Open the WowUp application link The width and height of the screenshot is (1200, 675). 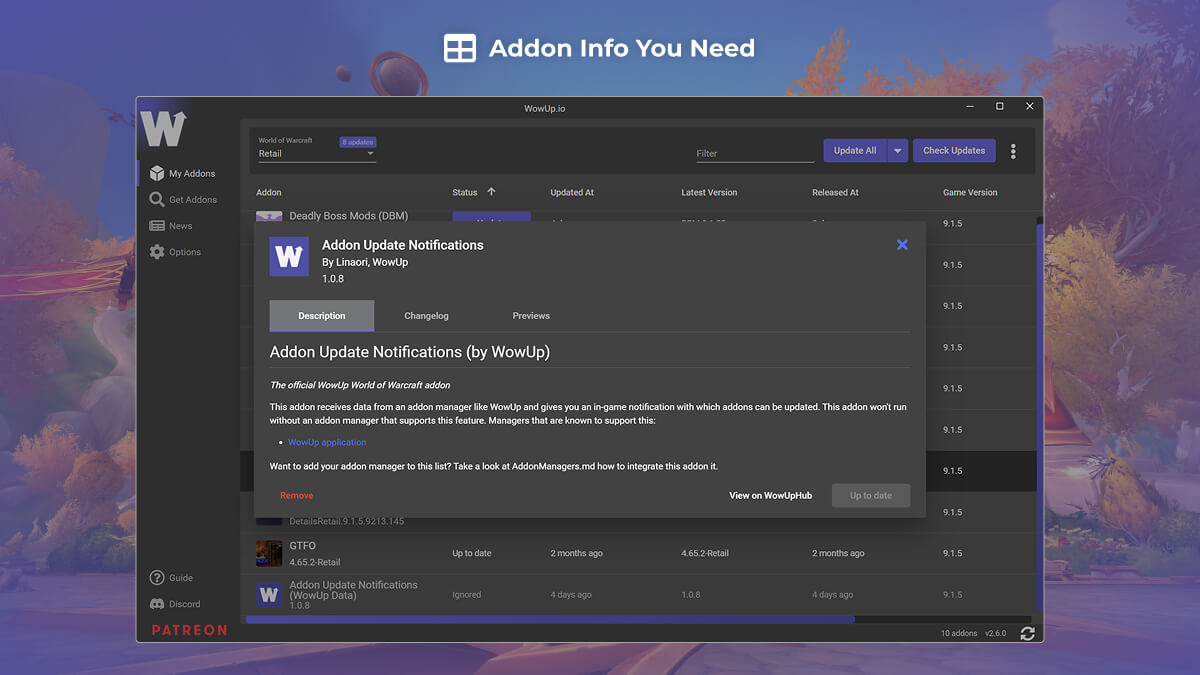327,442
